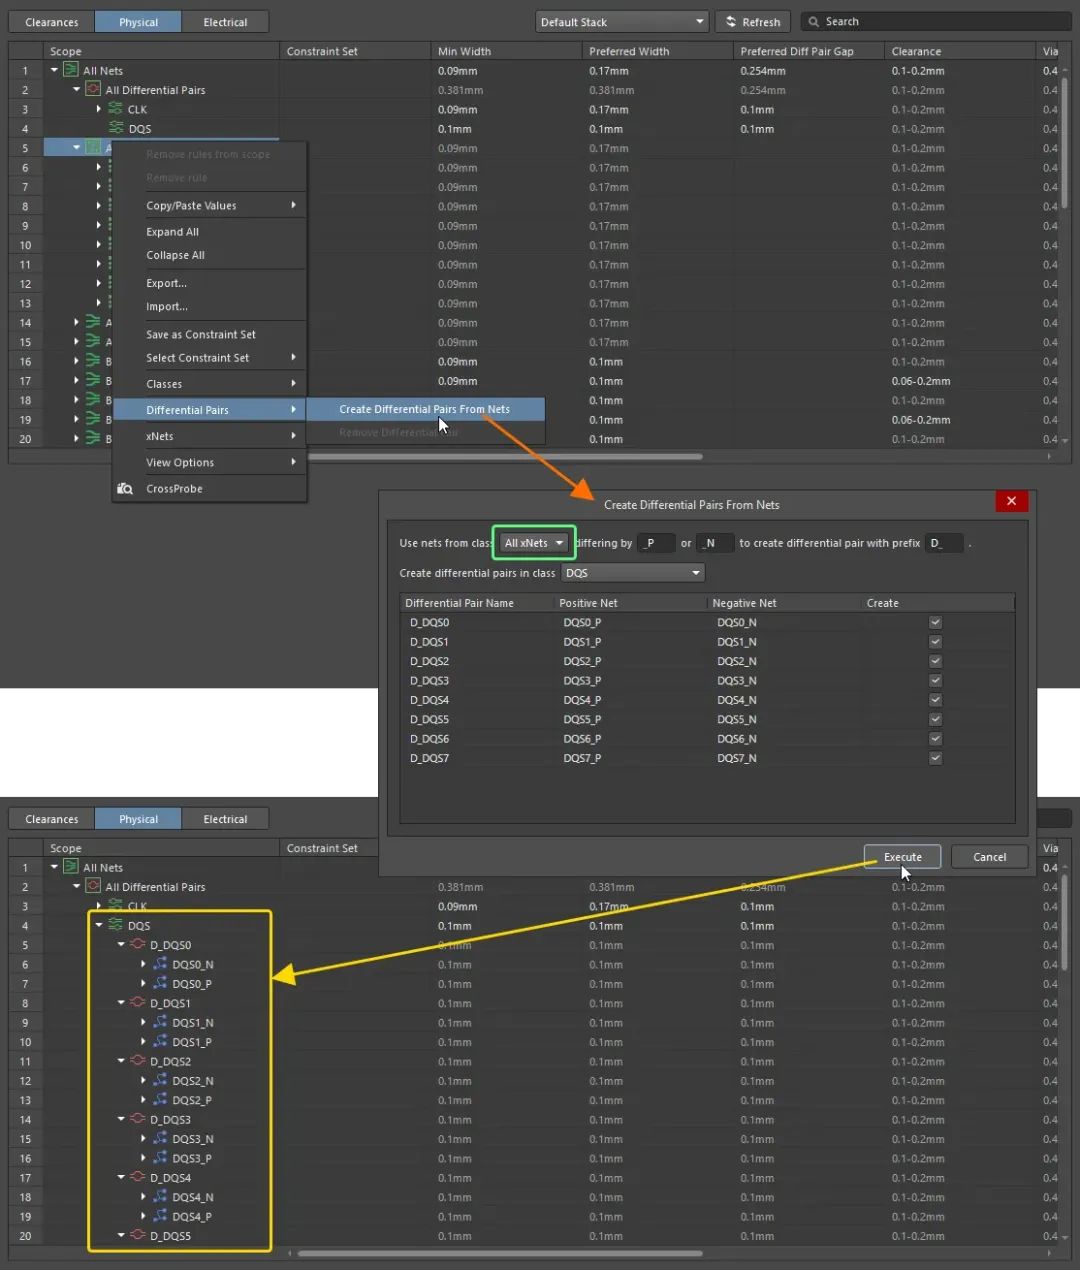This screenshot has width=1080, height=1270.
Task: Switch to Electrical tab in top panel
Action: pyautogui.click(x=225, y=22)
